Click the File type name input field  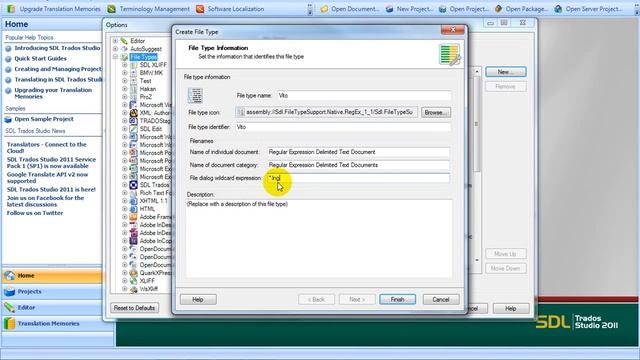tap(364, 96)
